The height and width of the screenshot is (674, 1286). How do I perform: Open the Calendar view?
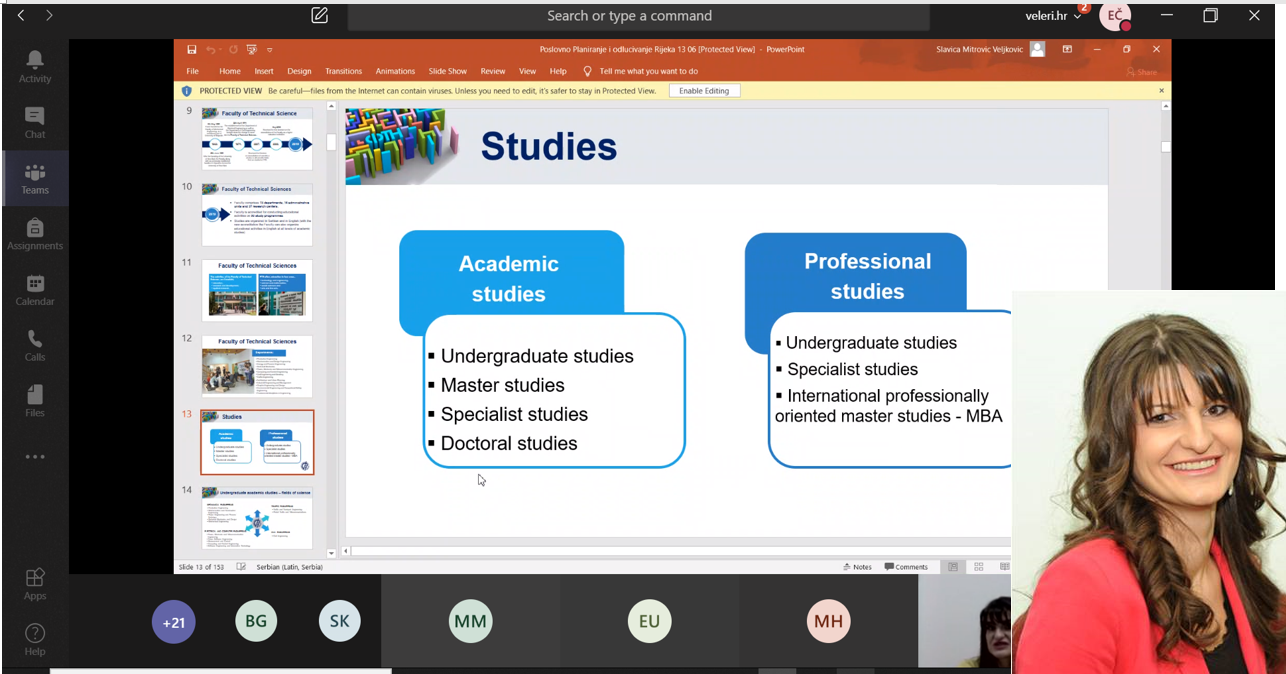(x=35, y=290)
